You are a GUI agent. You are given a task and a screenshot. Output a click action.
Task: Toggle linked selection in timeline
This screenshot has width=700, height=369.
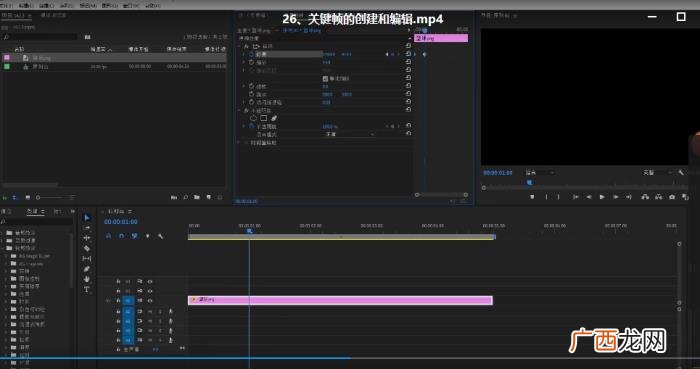134,236
